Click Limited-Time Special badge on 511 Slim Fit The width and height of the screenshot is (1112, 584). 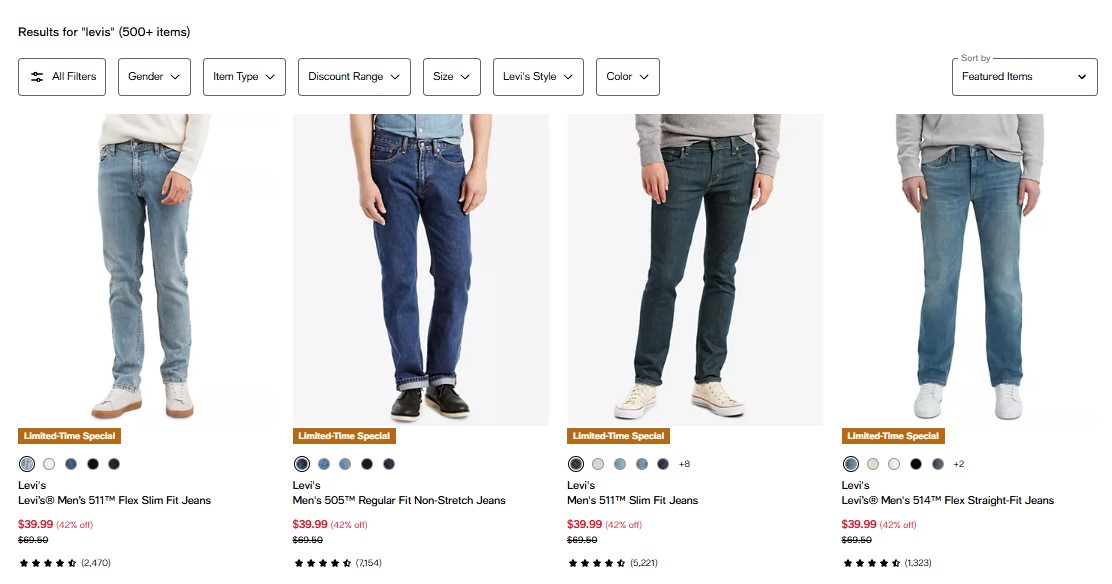tap(618, 436)
